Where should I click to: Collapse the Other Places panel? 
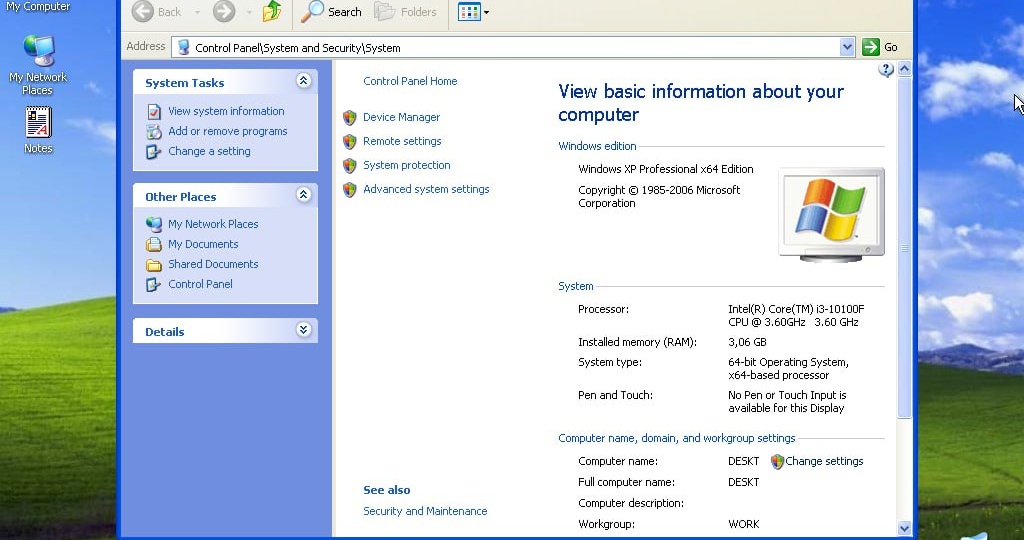(303, 194)
